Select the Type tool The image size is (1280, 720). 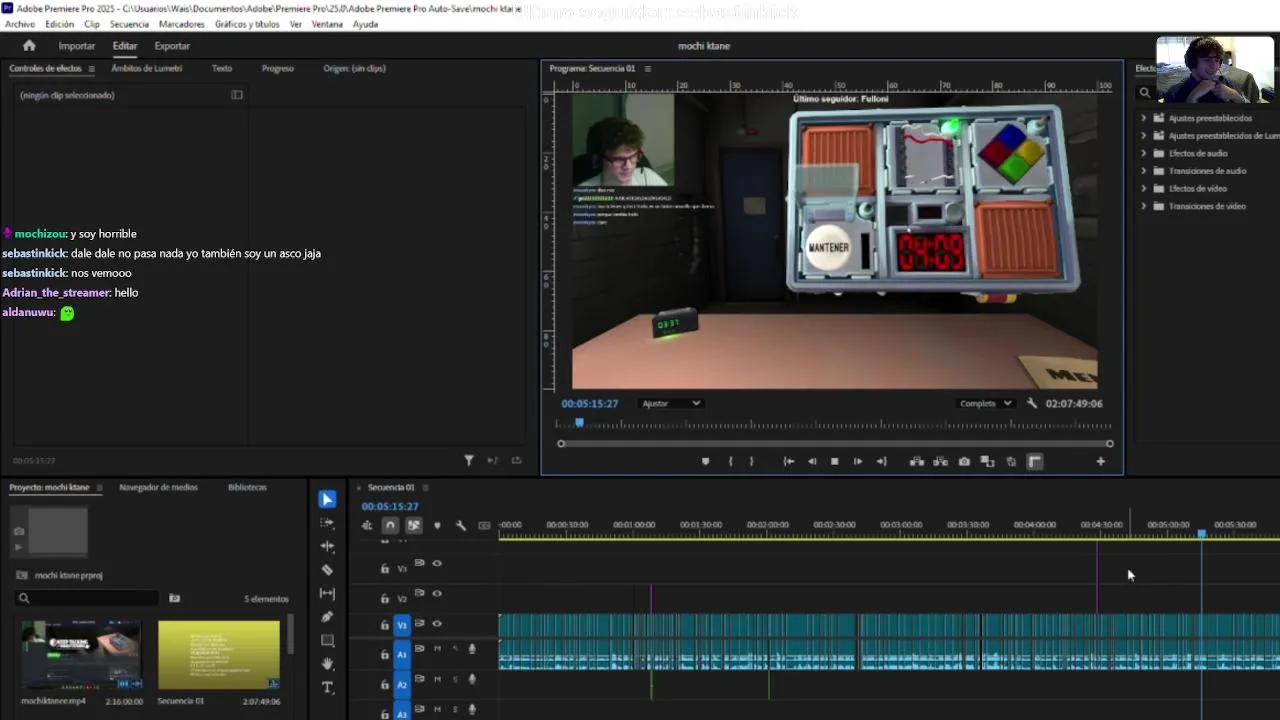pos(327,688)
